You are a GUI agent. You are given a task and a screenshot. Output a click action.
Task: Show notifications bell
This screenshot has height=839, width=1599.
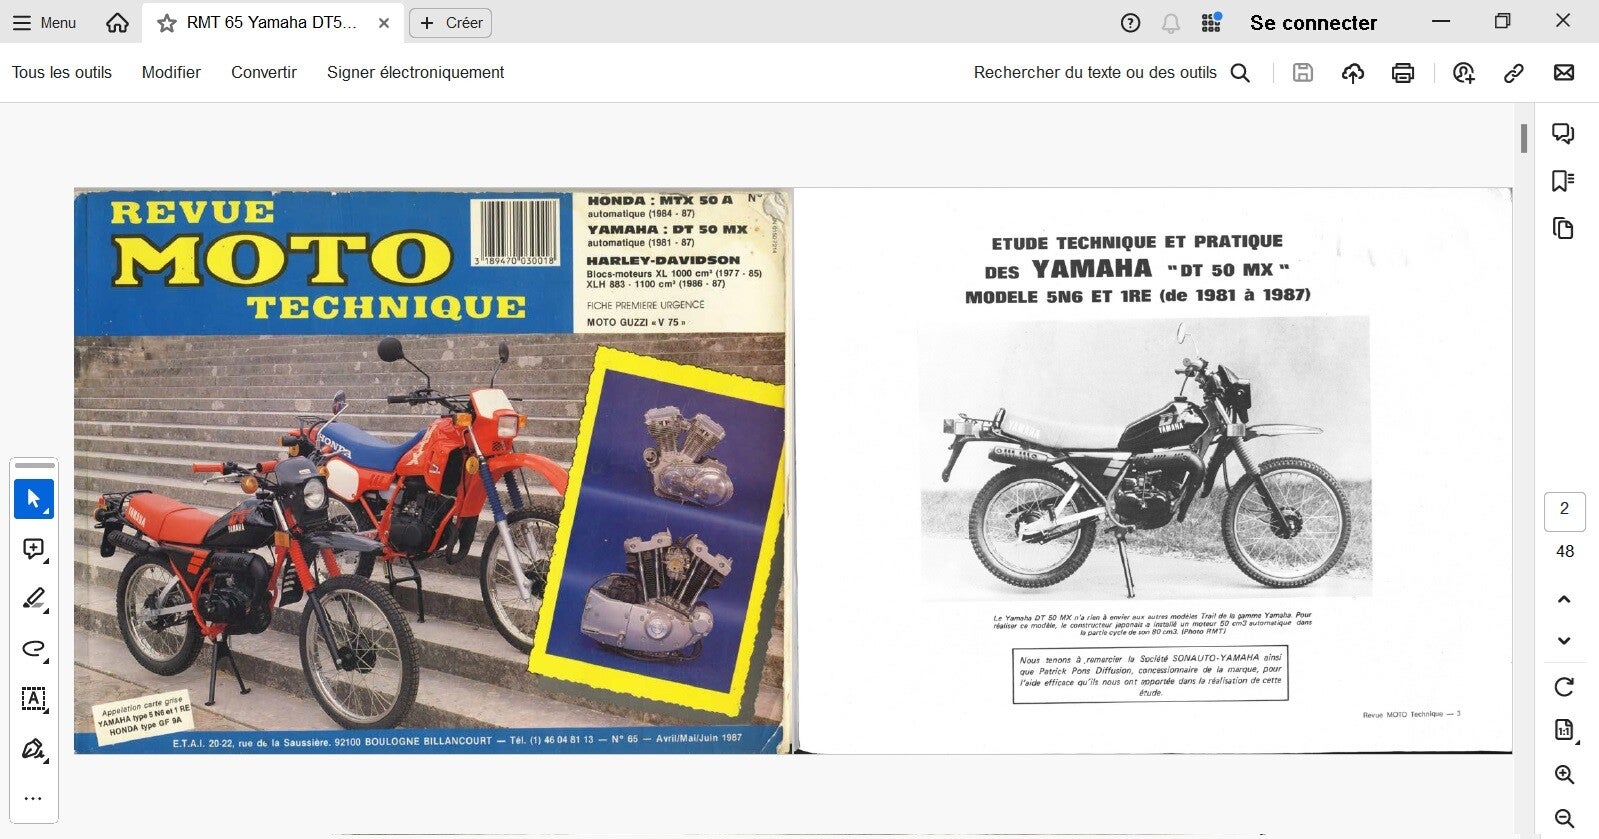coord(1170,22)
